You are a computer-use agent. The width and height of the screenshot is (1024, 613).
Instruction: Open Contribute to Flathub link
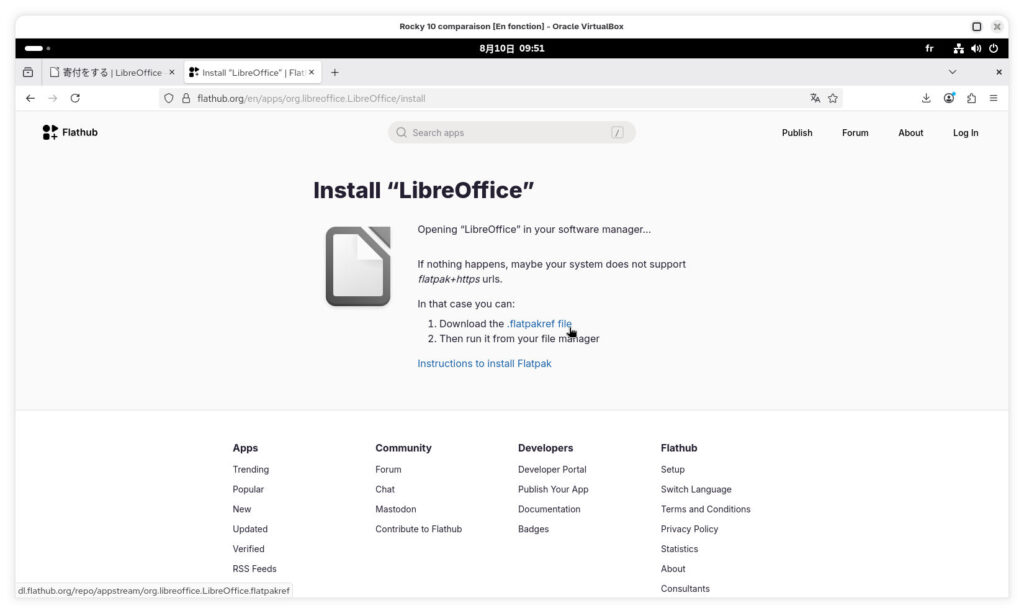418,529
